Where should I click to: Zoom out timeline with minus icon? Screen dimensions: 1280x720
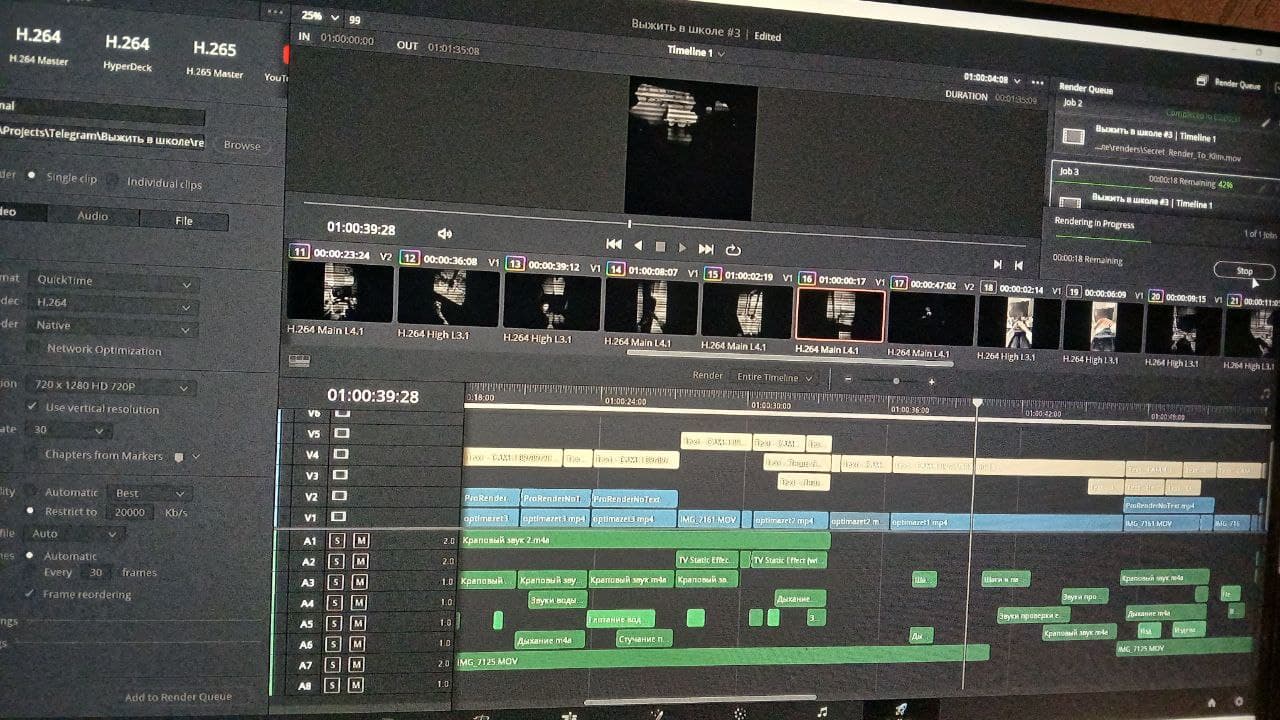848,380
